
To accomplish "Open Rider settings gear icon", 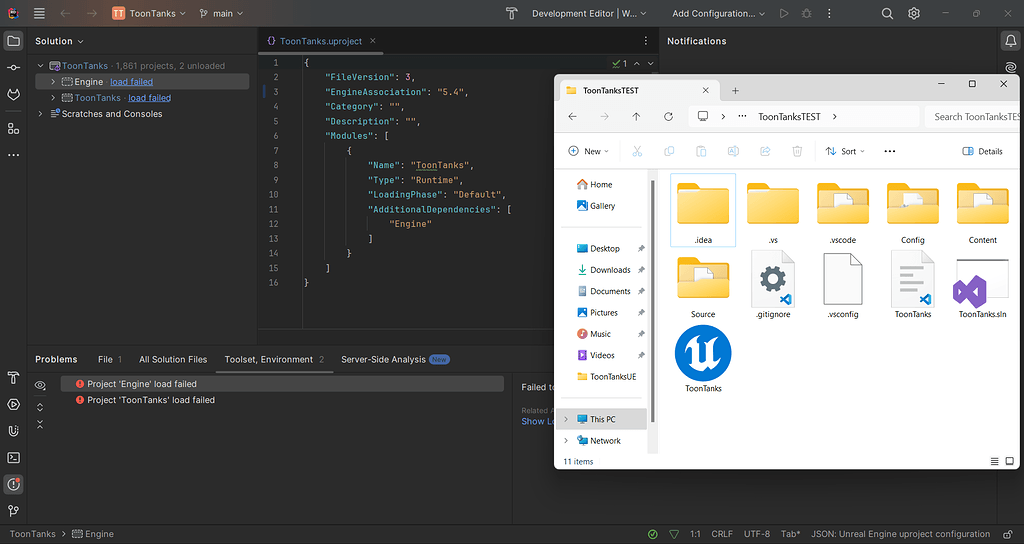I will pos(914,14).
